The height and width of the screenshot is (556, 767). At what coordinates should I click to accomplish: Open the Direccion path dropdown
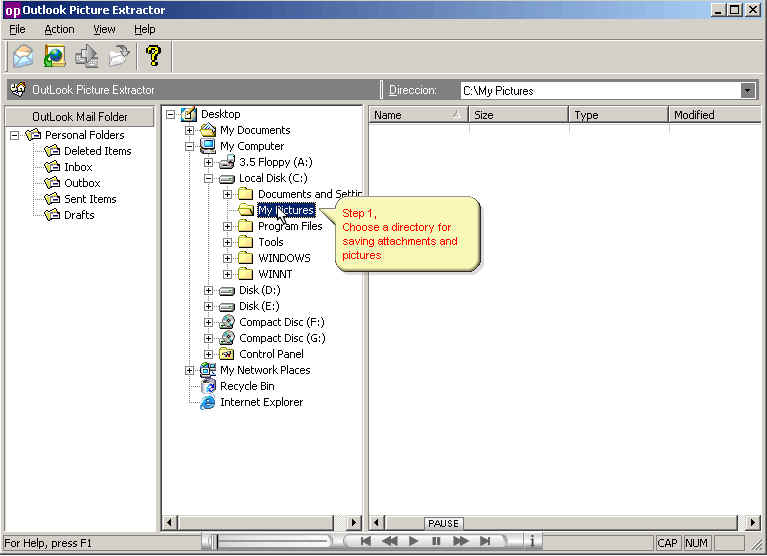[747, 91]
